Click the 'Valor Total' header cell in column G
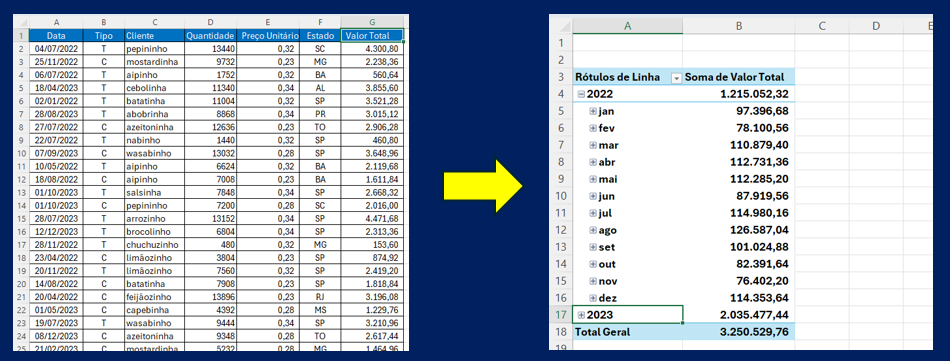 tap(371, 35)
